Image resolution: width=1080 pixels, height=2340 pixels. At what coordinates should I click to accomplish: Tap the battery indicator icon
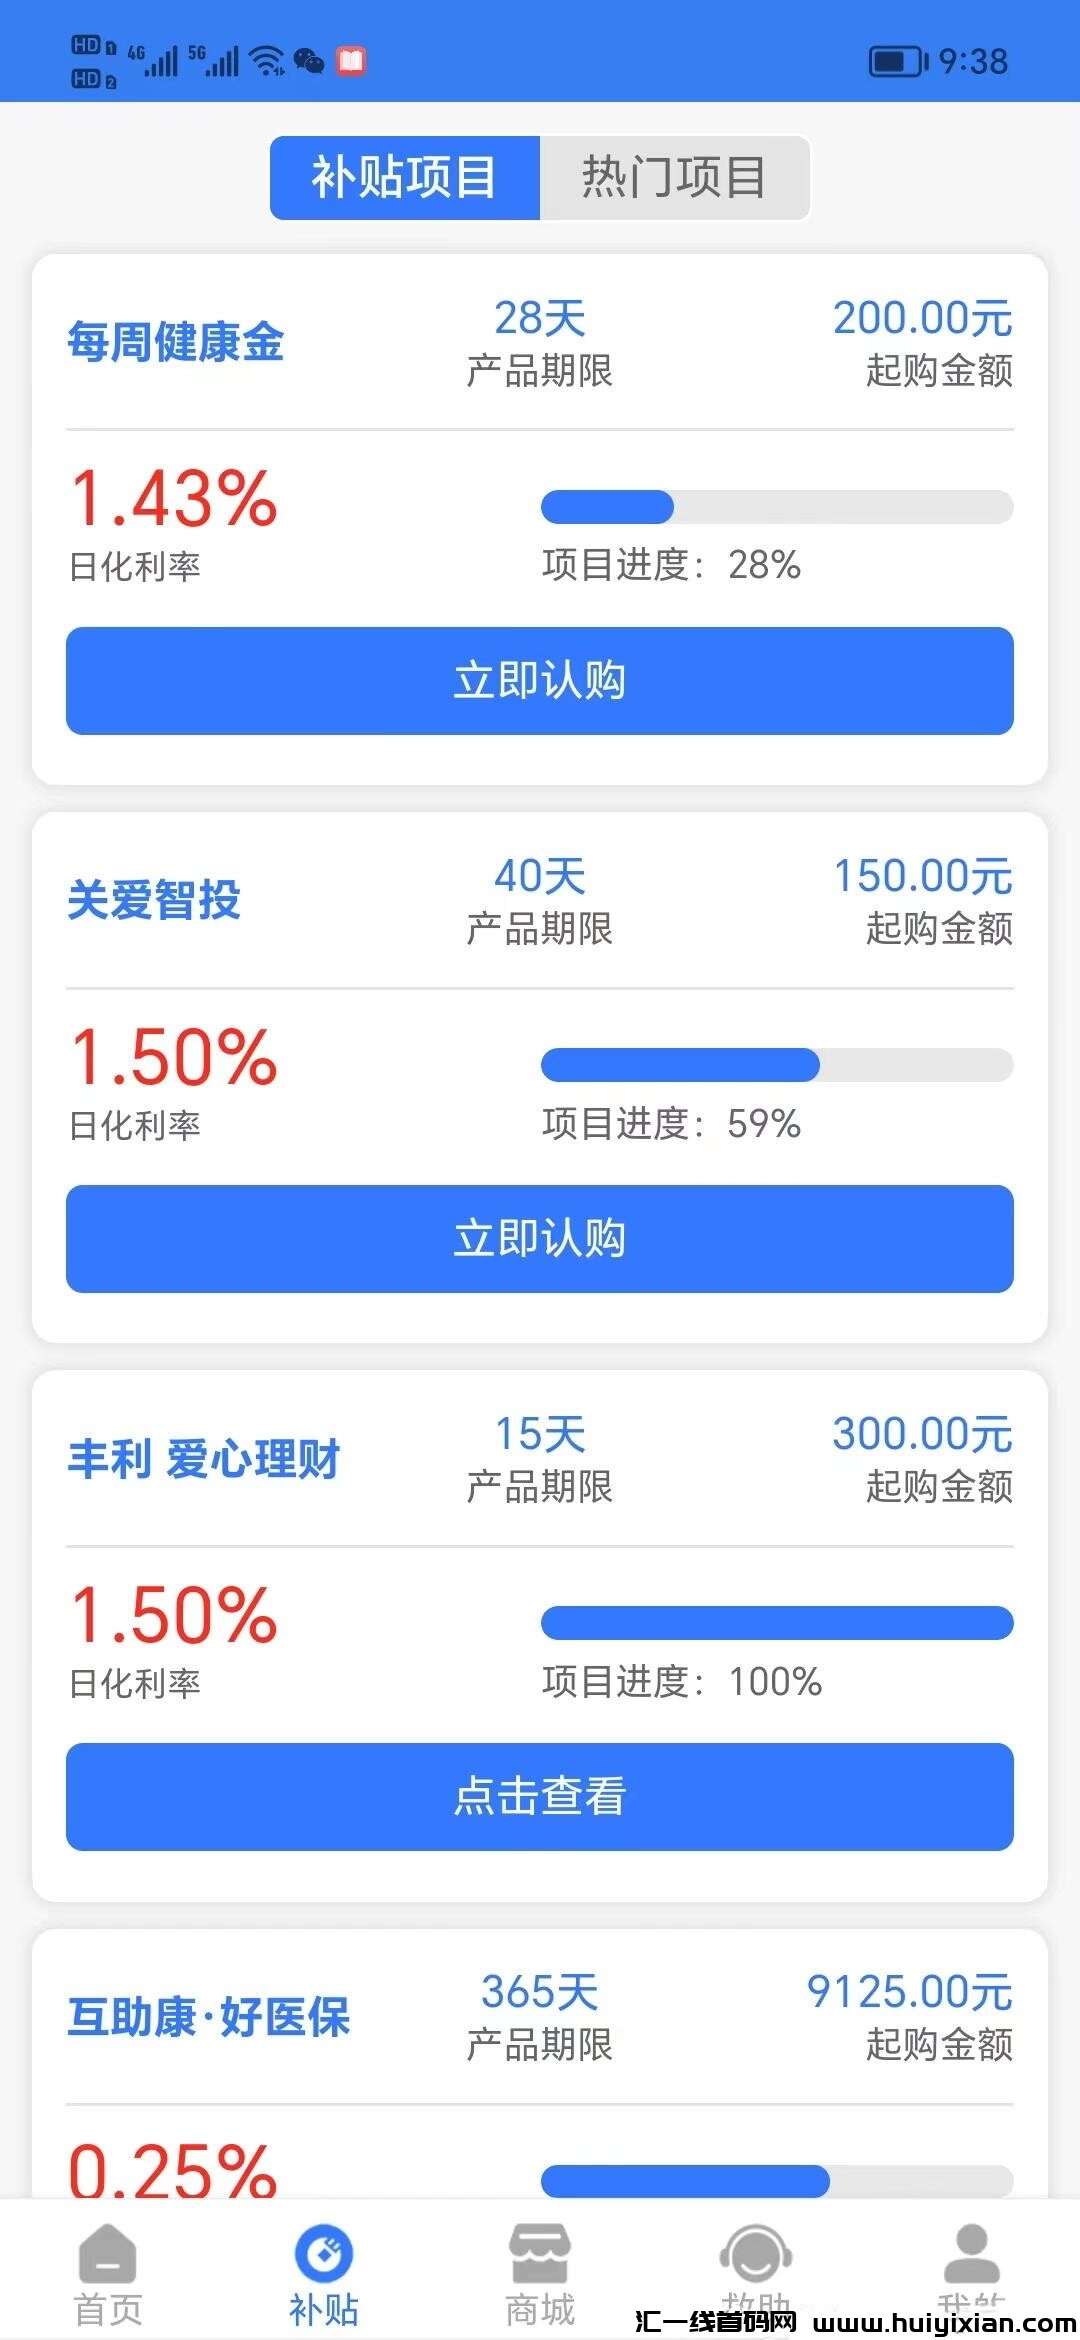[897, 62]
